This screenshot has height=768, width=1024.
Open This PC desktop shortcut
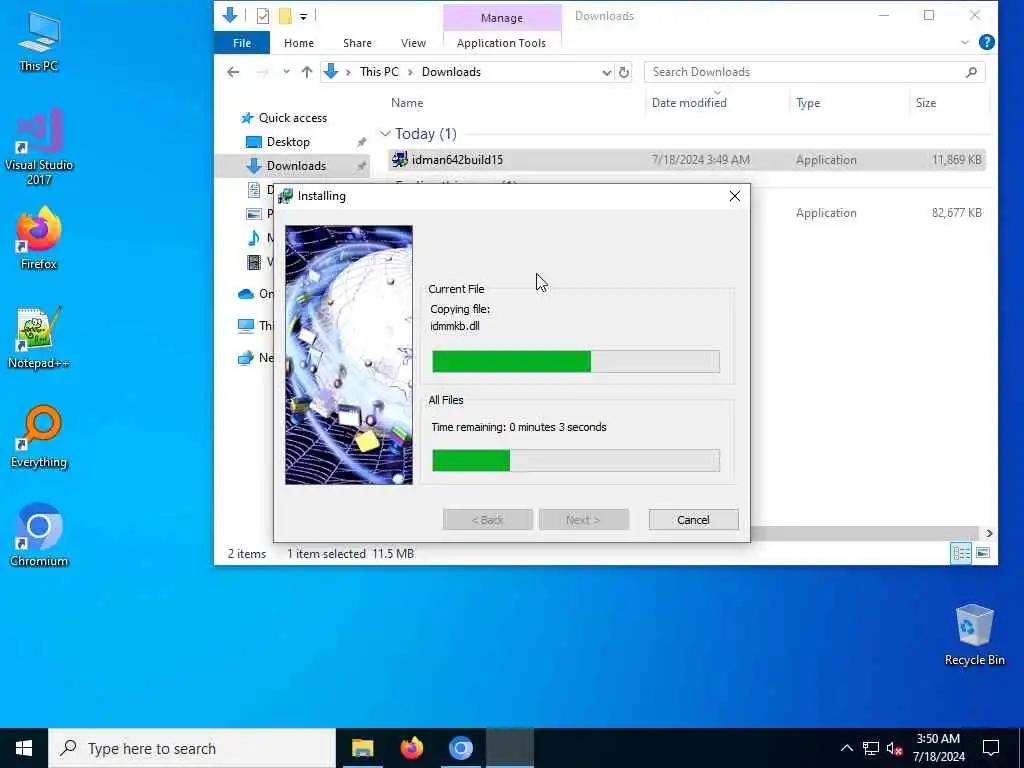pyautogui.click(x=39, y=41)
